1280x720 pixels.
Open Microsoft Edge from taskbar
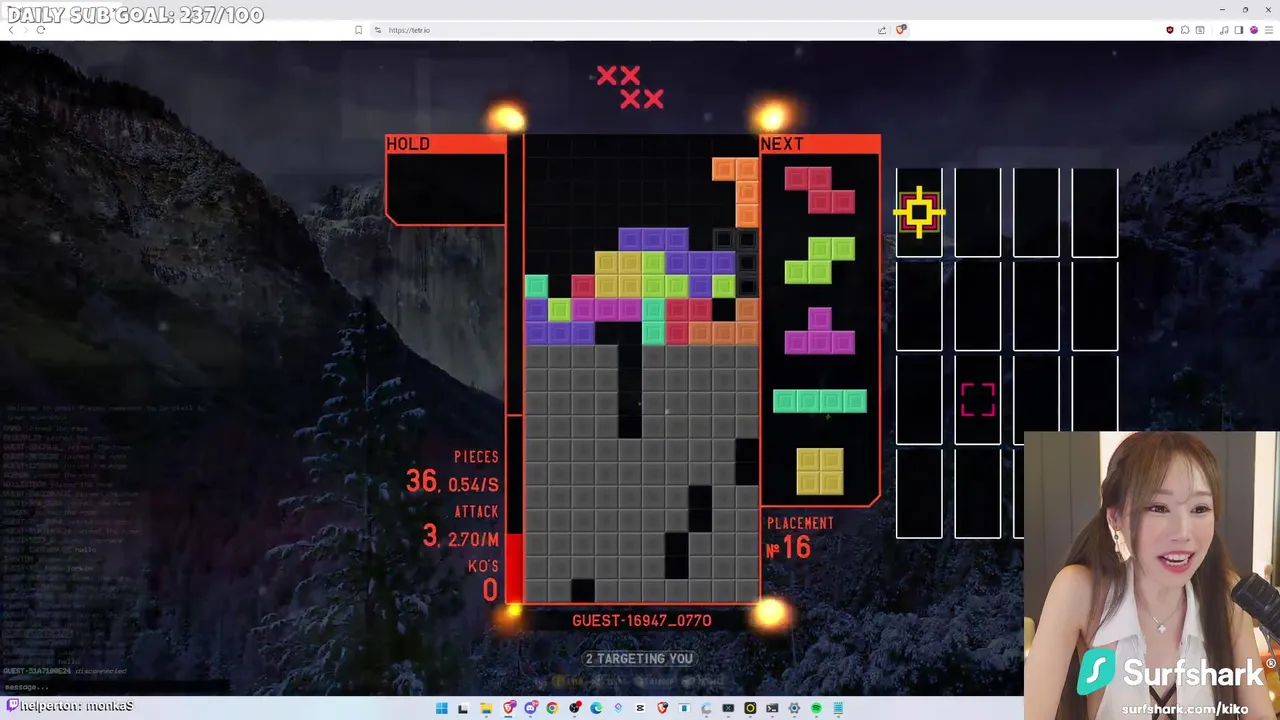[596, 709]
